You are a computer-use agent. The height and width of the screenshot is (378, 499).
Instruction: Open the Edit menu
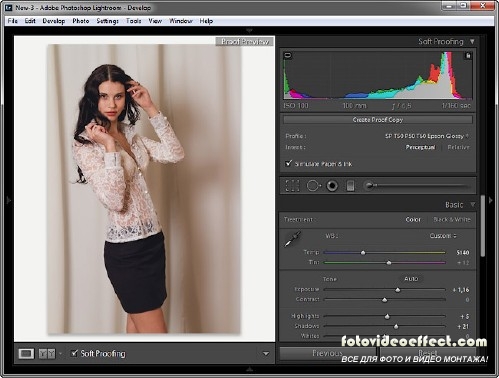point(30,21)
